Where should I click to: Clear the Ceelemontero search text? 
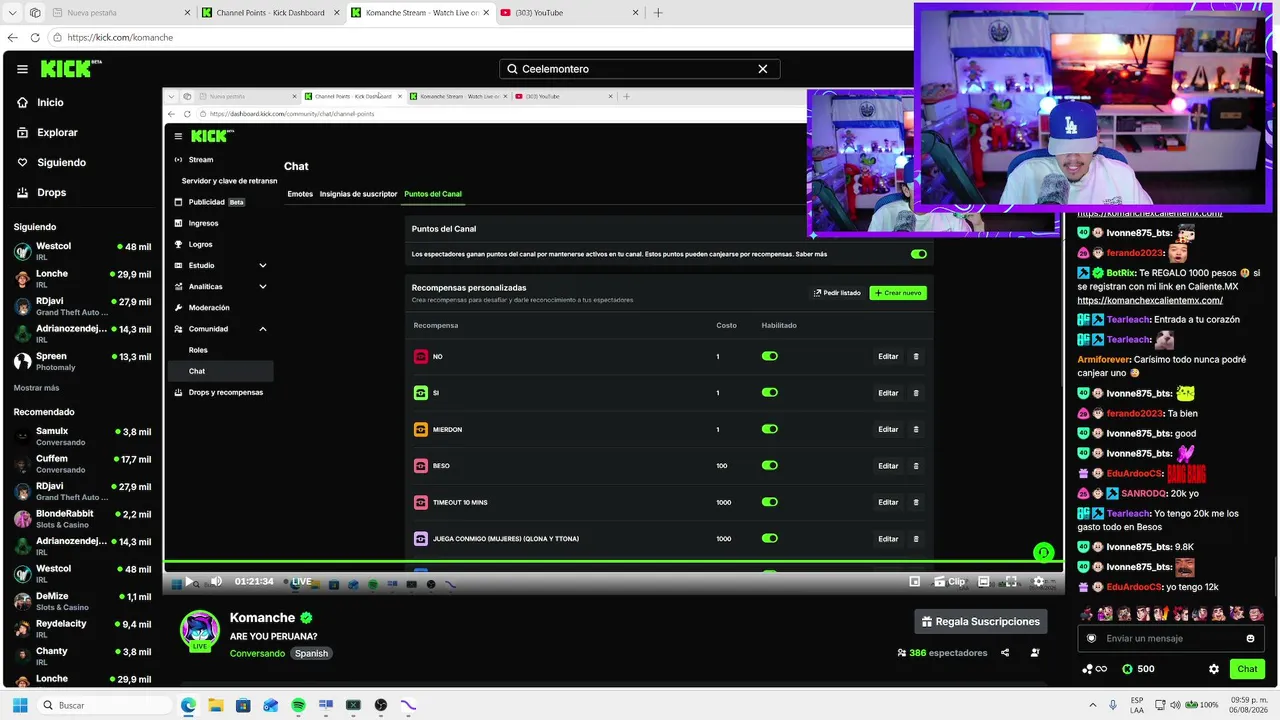coord(763,69)
